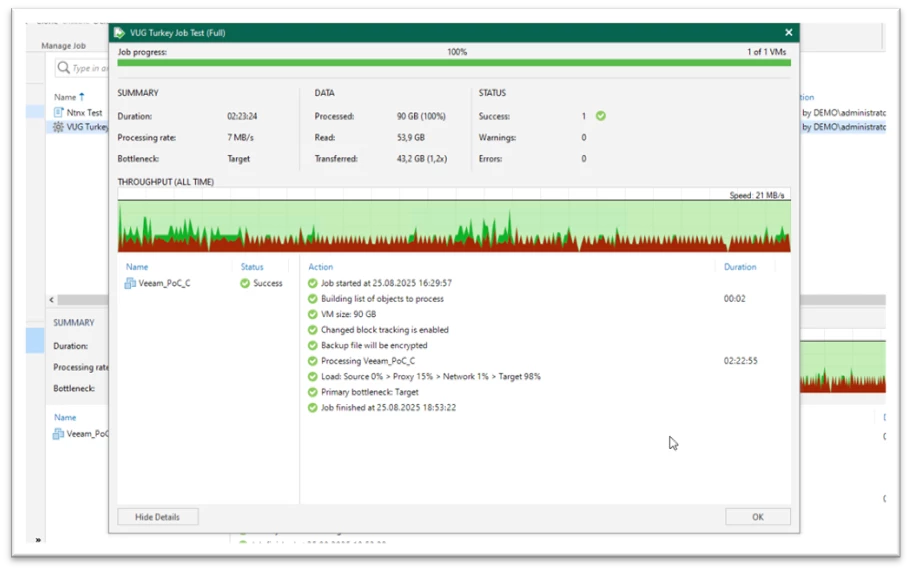
Task: Click the green success check beside Success count
Action: [x=601, y=116]
